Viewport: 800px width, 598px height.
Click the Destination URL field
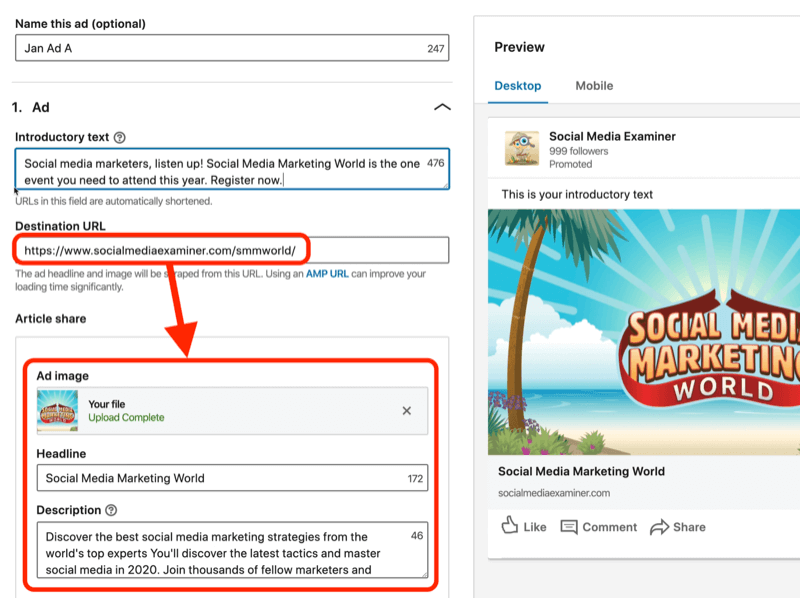pyautogui.click(x=232, y=250)
